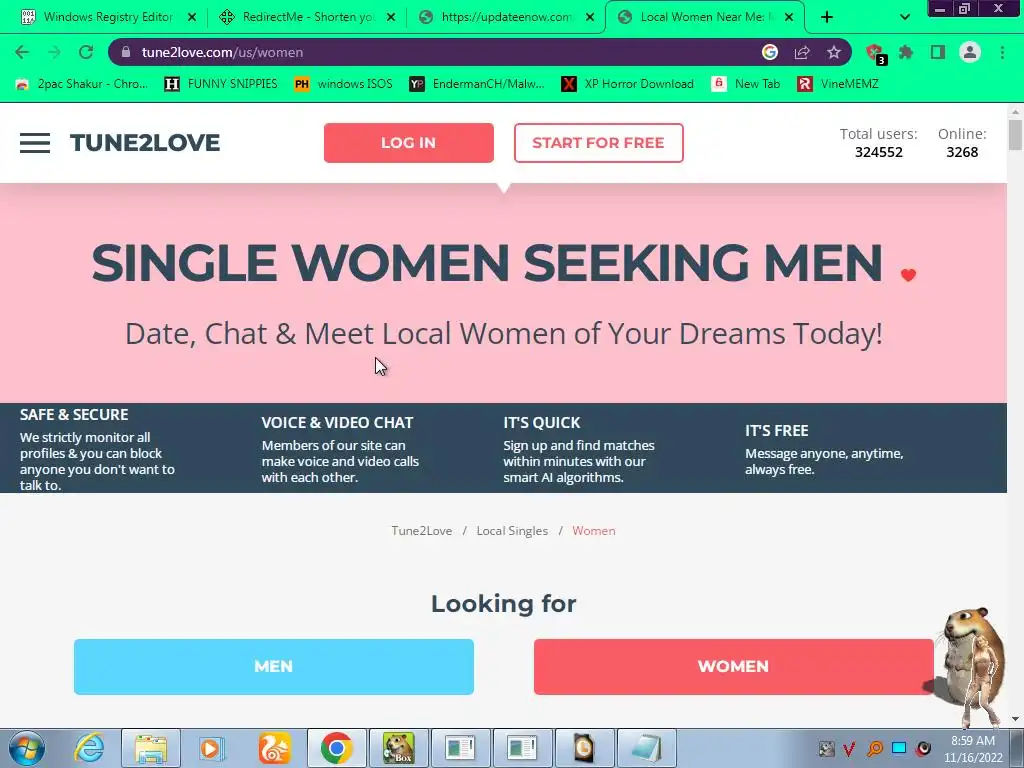Go back with the browser back arrow
The width and height of the screenshot is (1024, 768).
(22, 52)
